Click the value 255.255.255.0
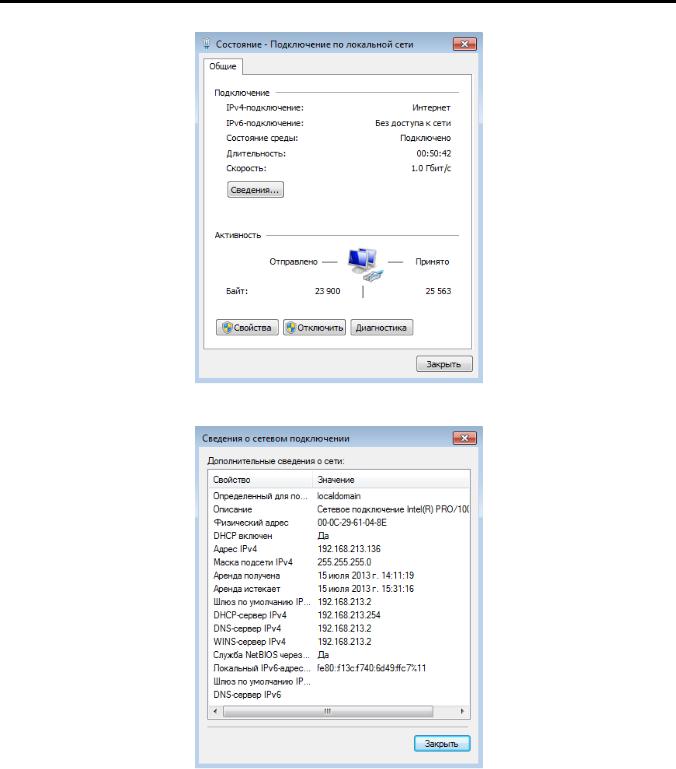 [344, 562]
